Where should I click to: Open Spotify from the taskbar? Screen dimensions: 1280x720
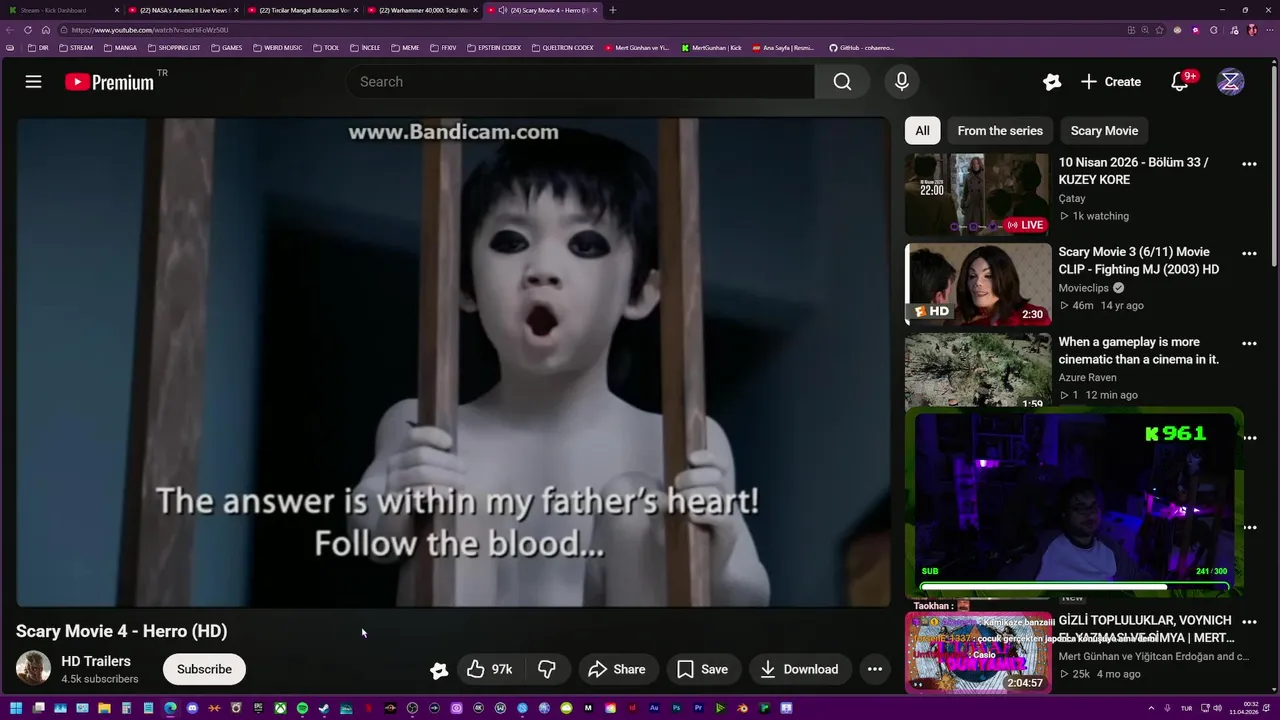pos(302,708)
